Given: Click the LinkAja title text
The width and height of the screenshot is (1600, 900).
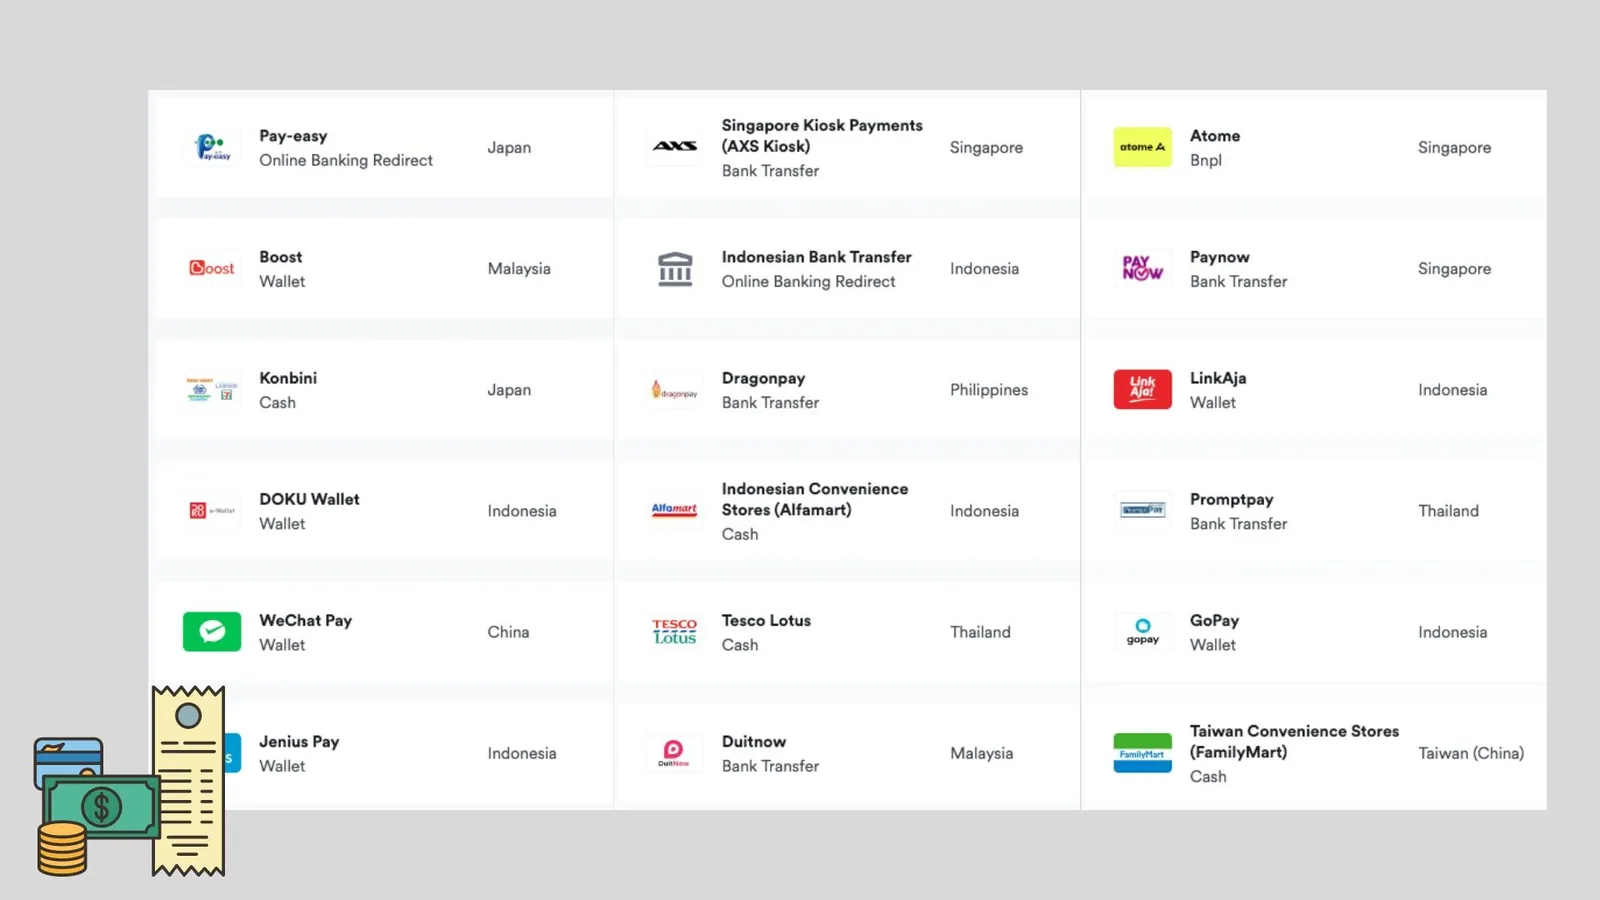Looking at the screenshot, I should coord(1218,378).
